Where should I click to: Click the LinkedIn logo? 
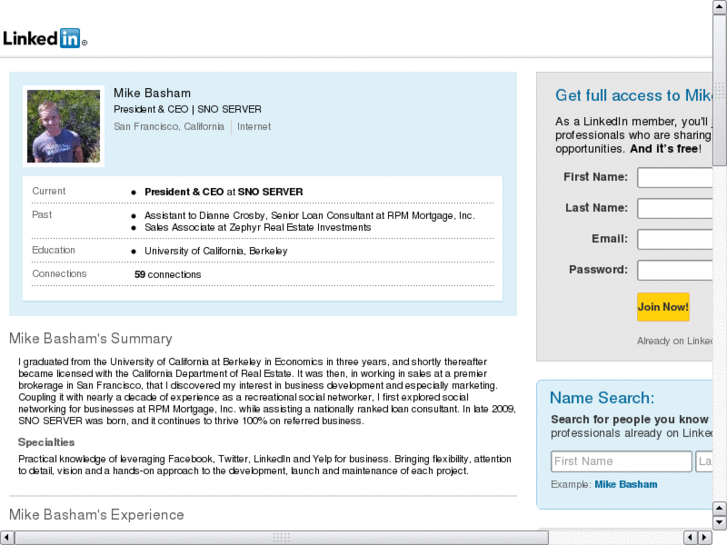tap(45, 38)
